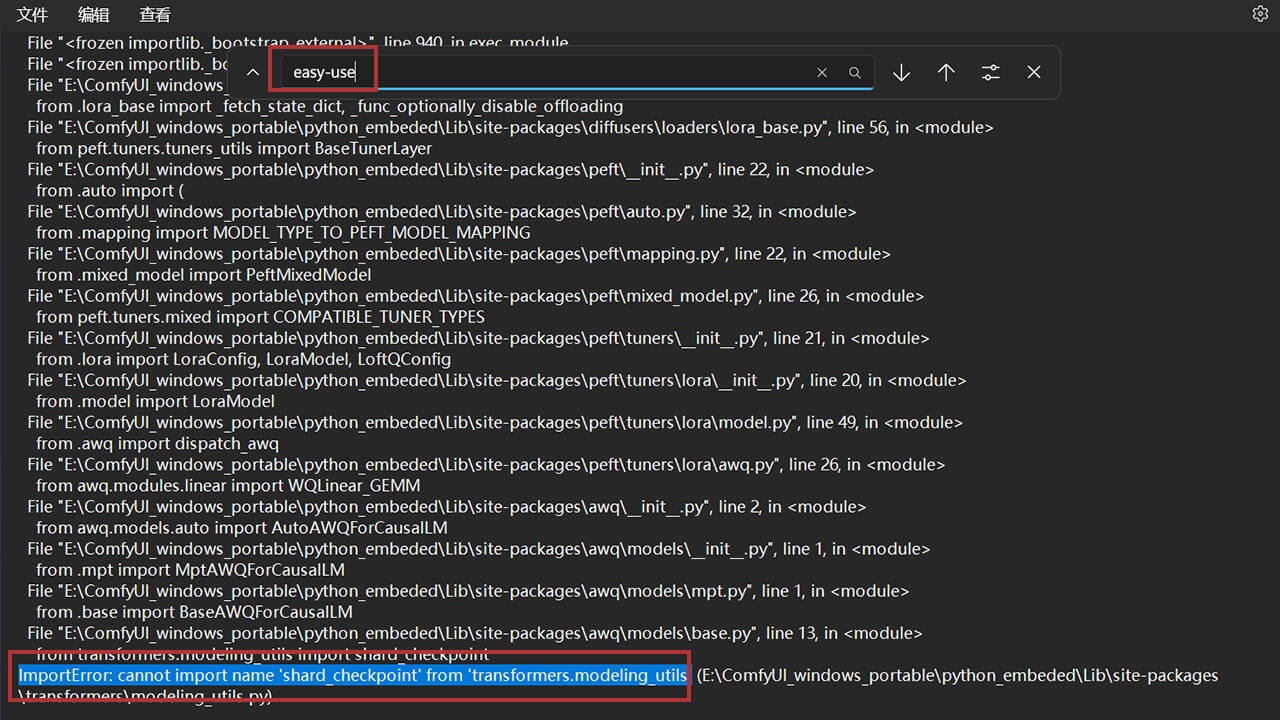Click traceback line for mixed_model.py line 26

(475, 296)
